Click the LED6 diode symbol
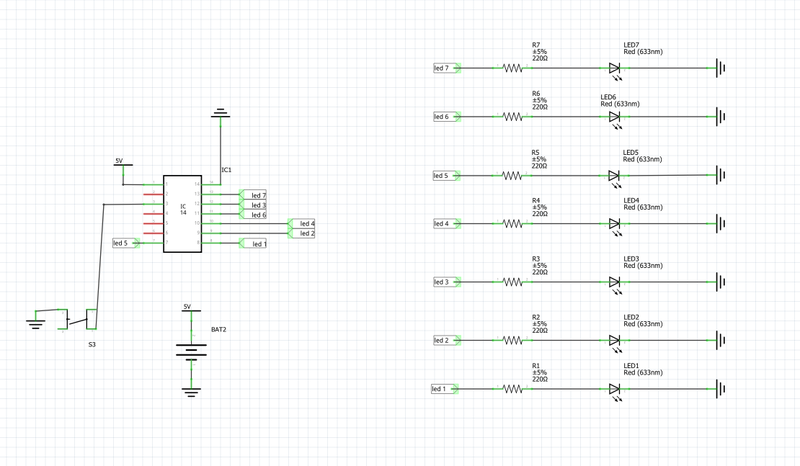 click(615, 117)
